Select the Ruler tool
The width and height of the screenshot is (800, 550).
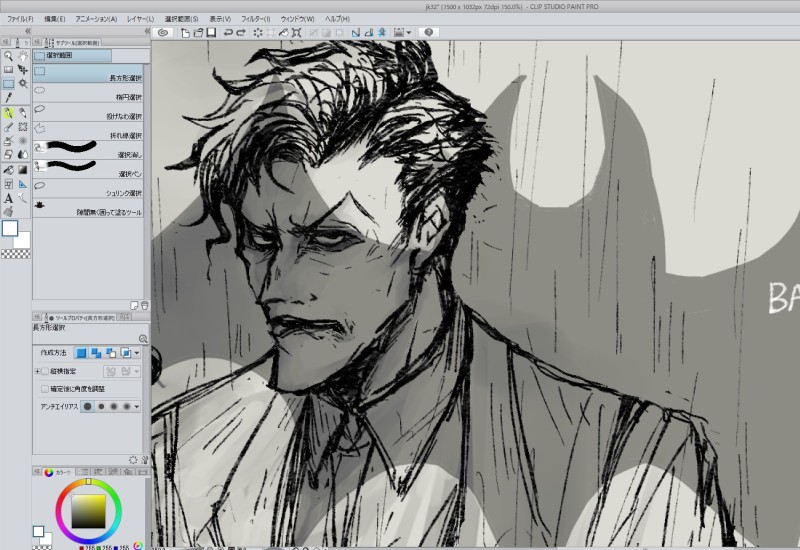[23, 184]
